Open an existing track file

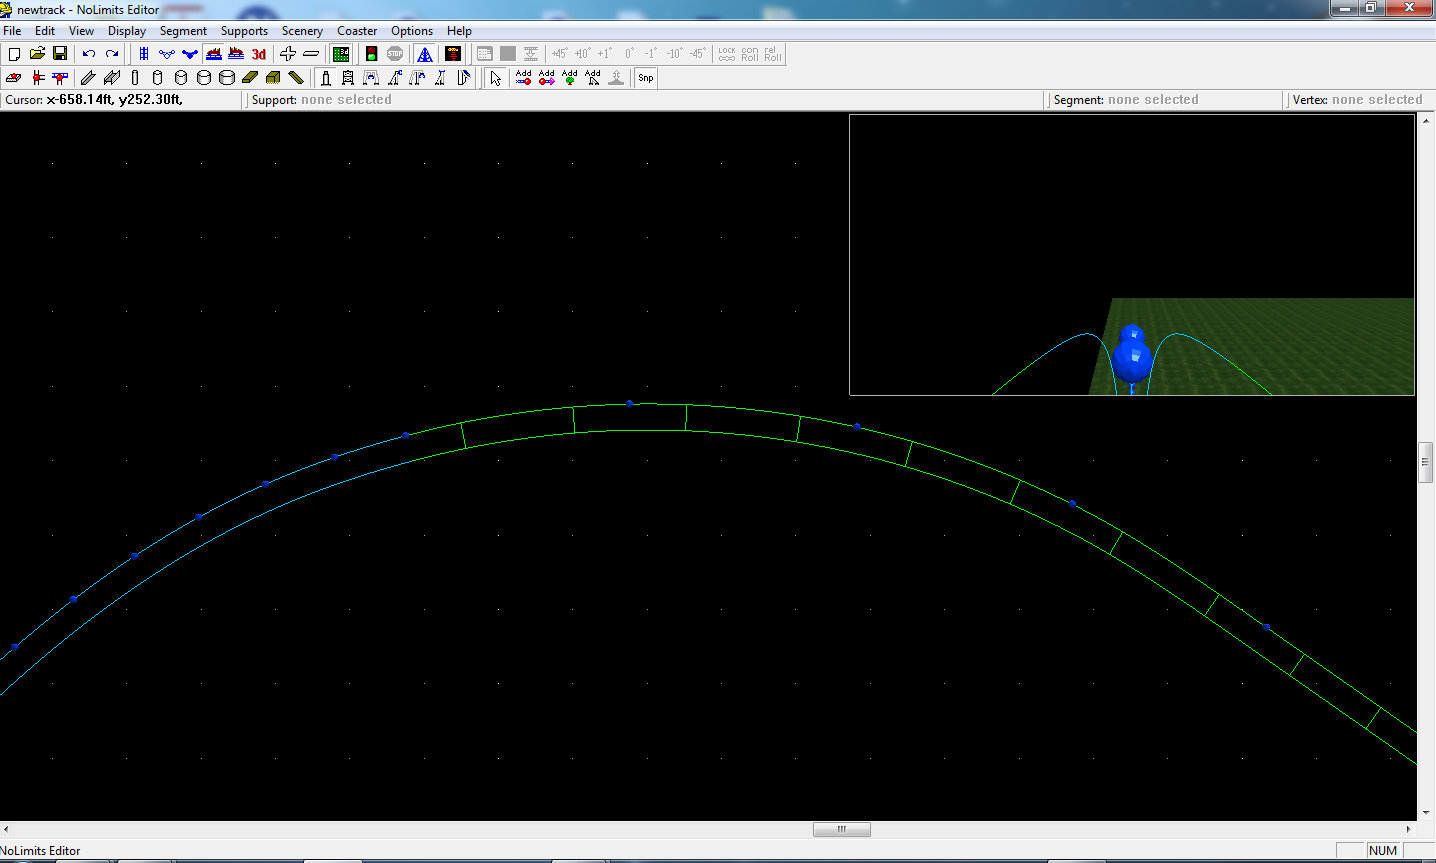(x=37, y=54)
